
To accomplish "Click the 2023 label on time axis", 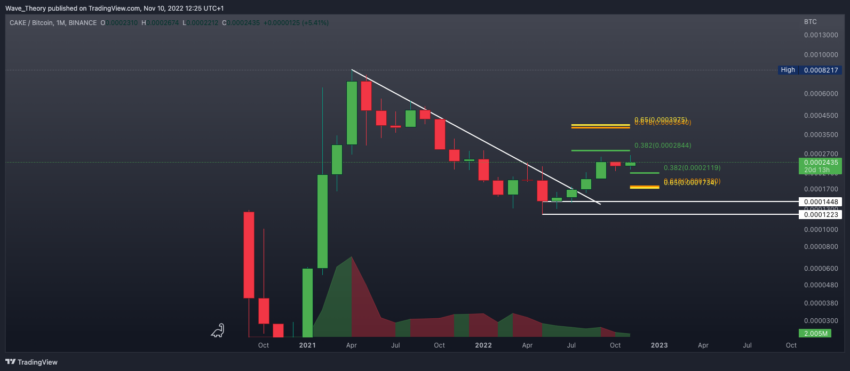I will click(x=659, y=345).
